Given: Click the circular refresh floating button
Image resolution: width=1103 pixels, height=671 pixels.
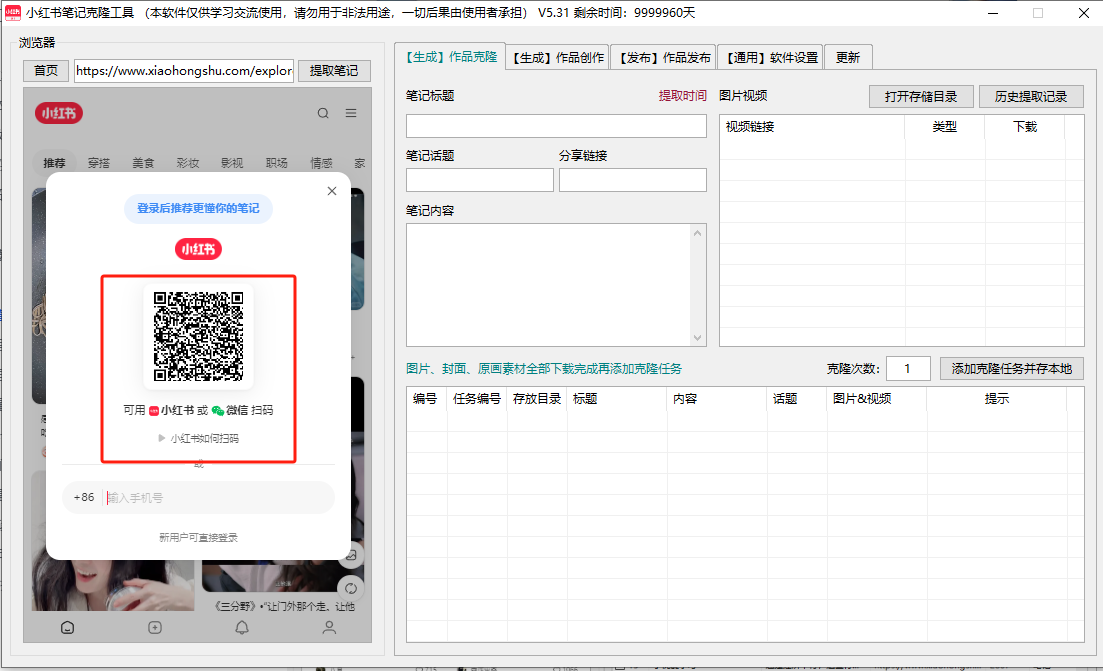Looking at the screenshot, I should pyautogui.click(x=350, y=588).
